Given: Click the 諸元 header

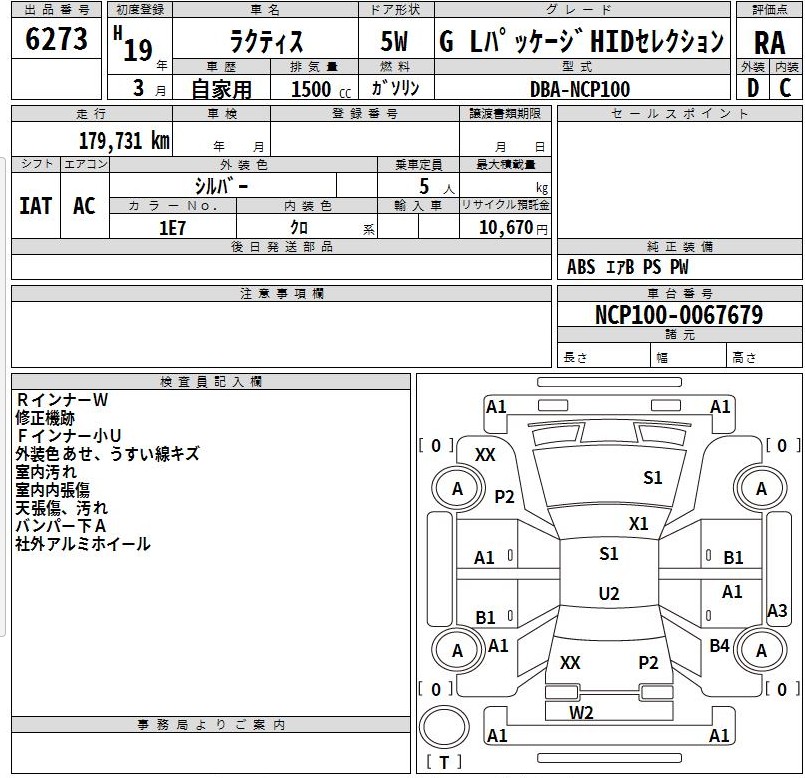Looking at the screenshot, I should click(679, 335).
